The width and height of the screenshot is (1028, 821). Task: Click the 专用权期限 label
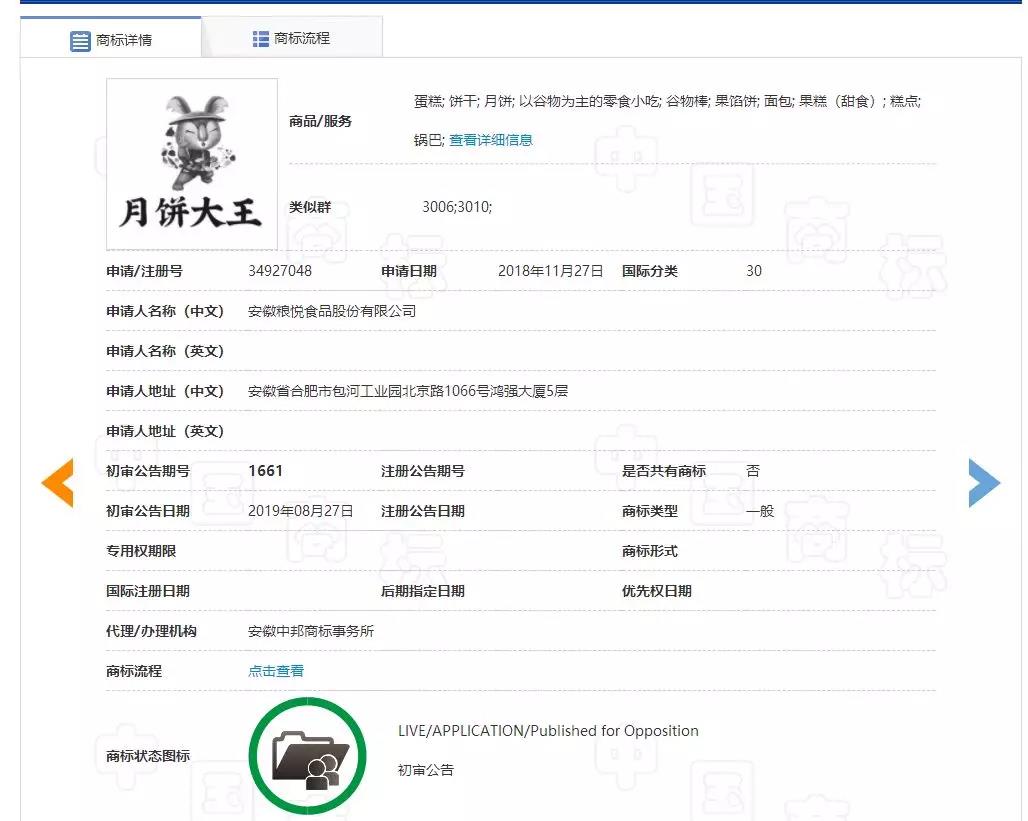coord(141,551)
